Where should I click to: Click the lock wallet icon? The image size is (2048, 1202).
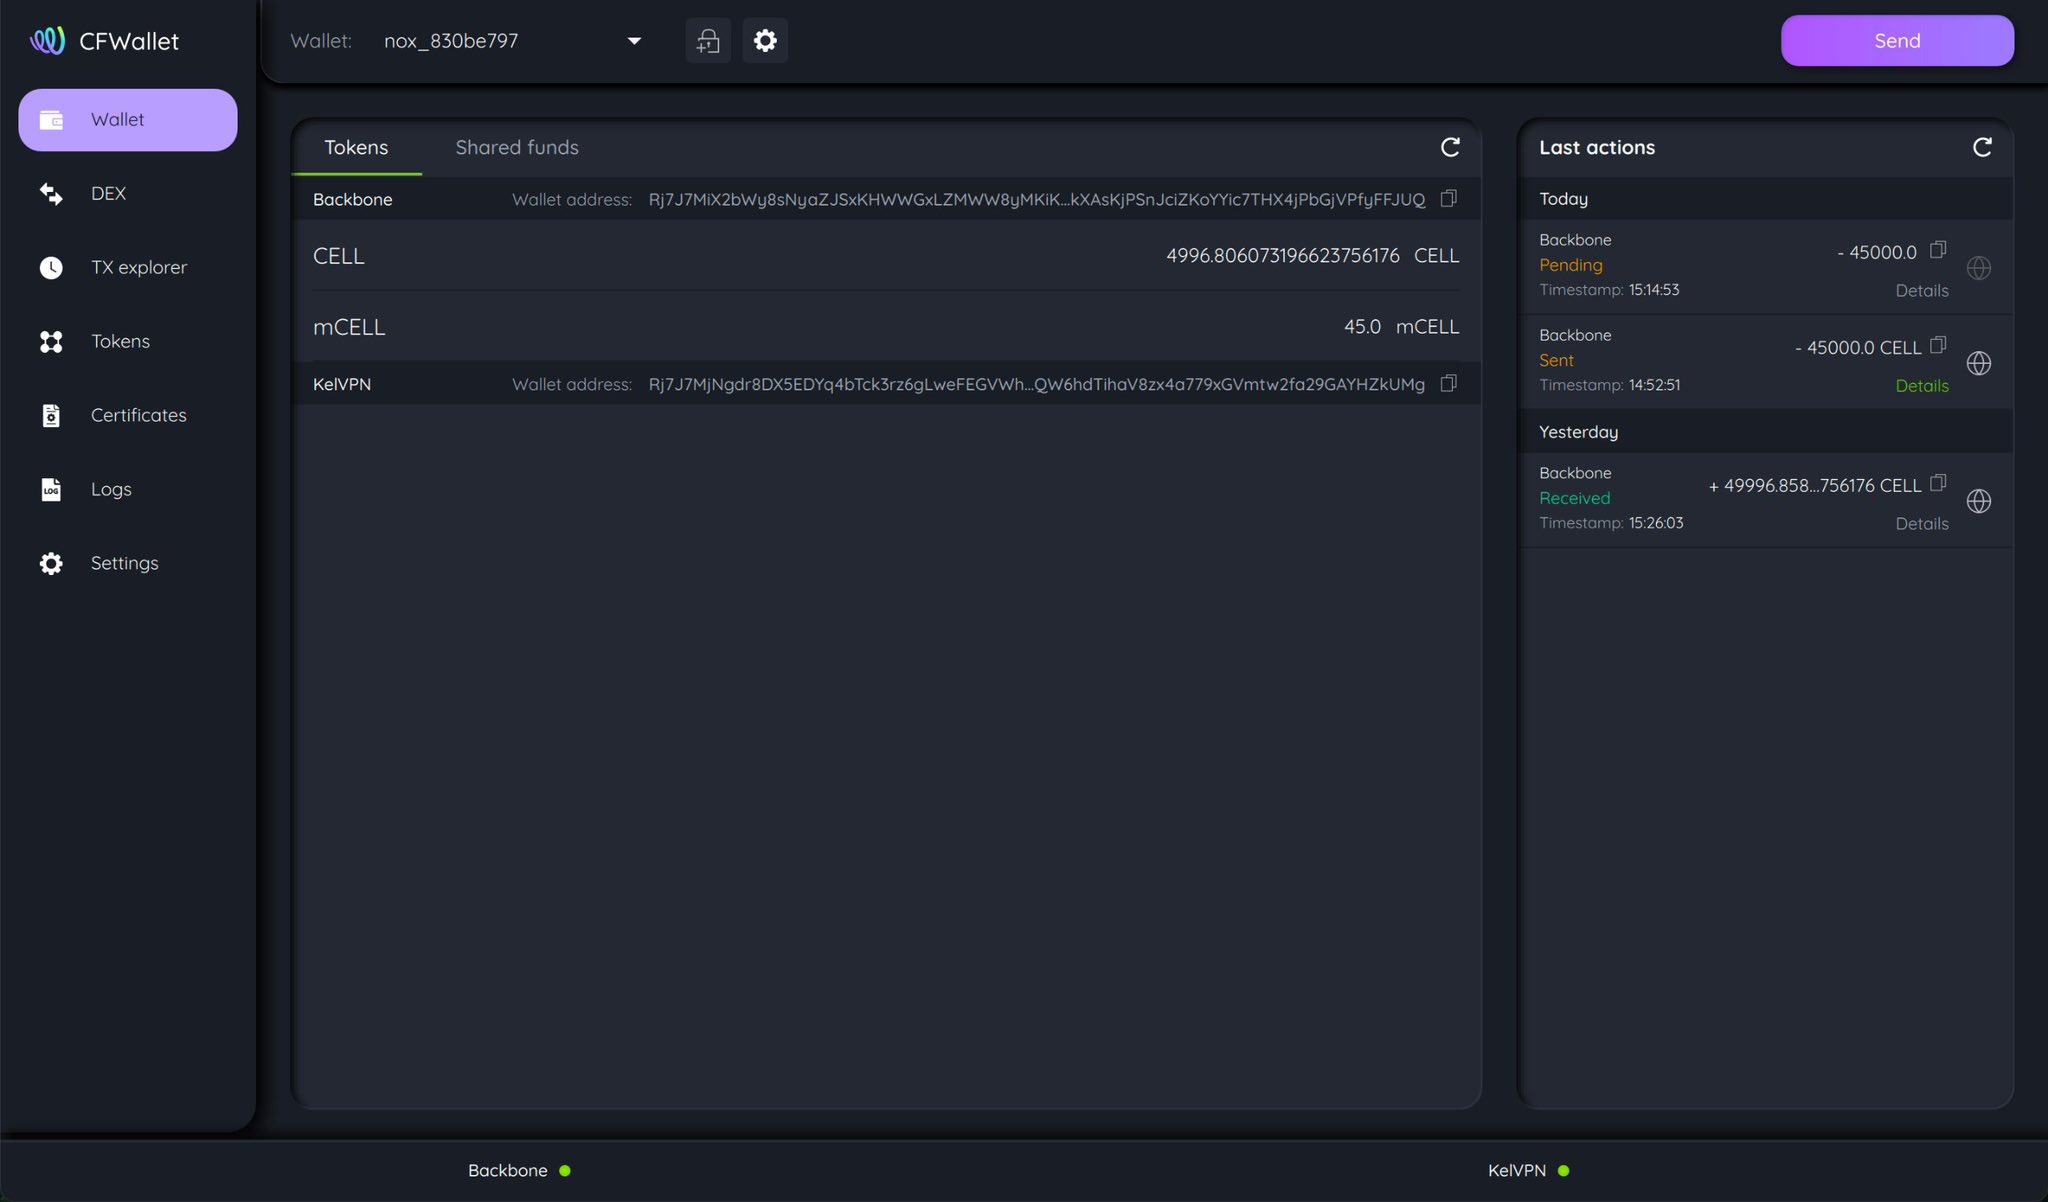(x=708, y=41)
